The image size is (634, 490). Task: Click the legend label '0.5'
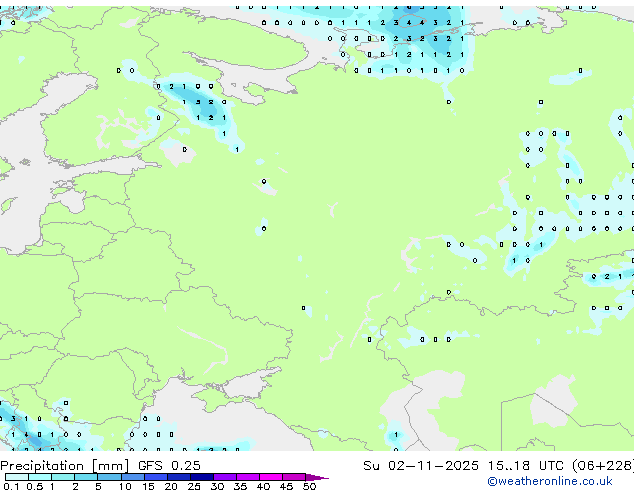pos(34,486)
